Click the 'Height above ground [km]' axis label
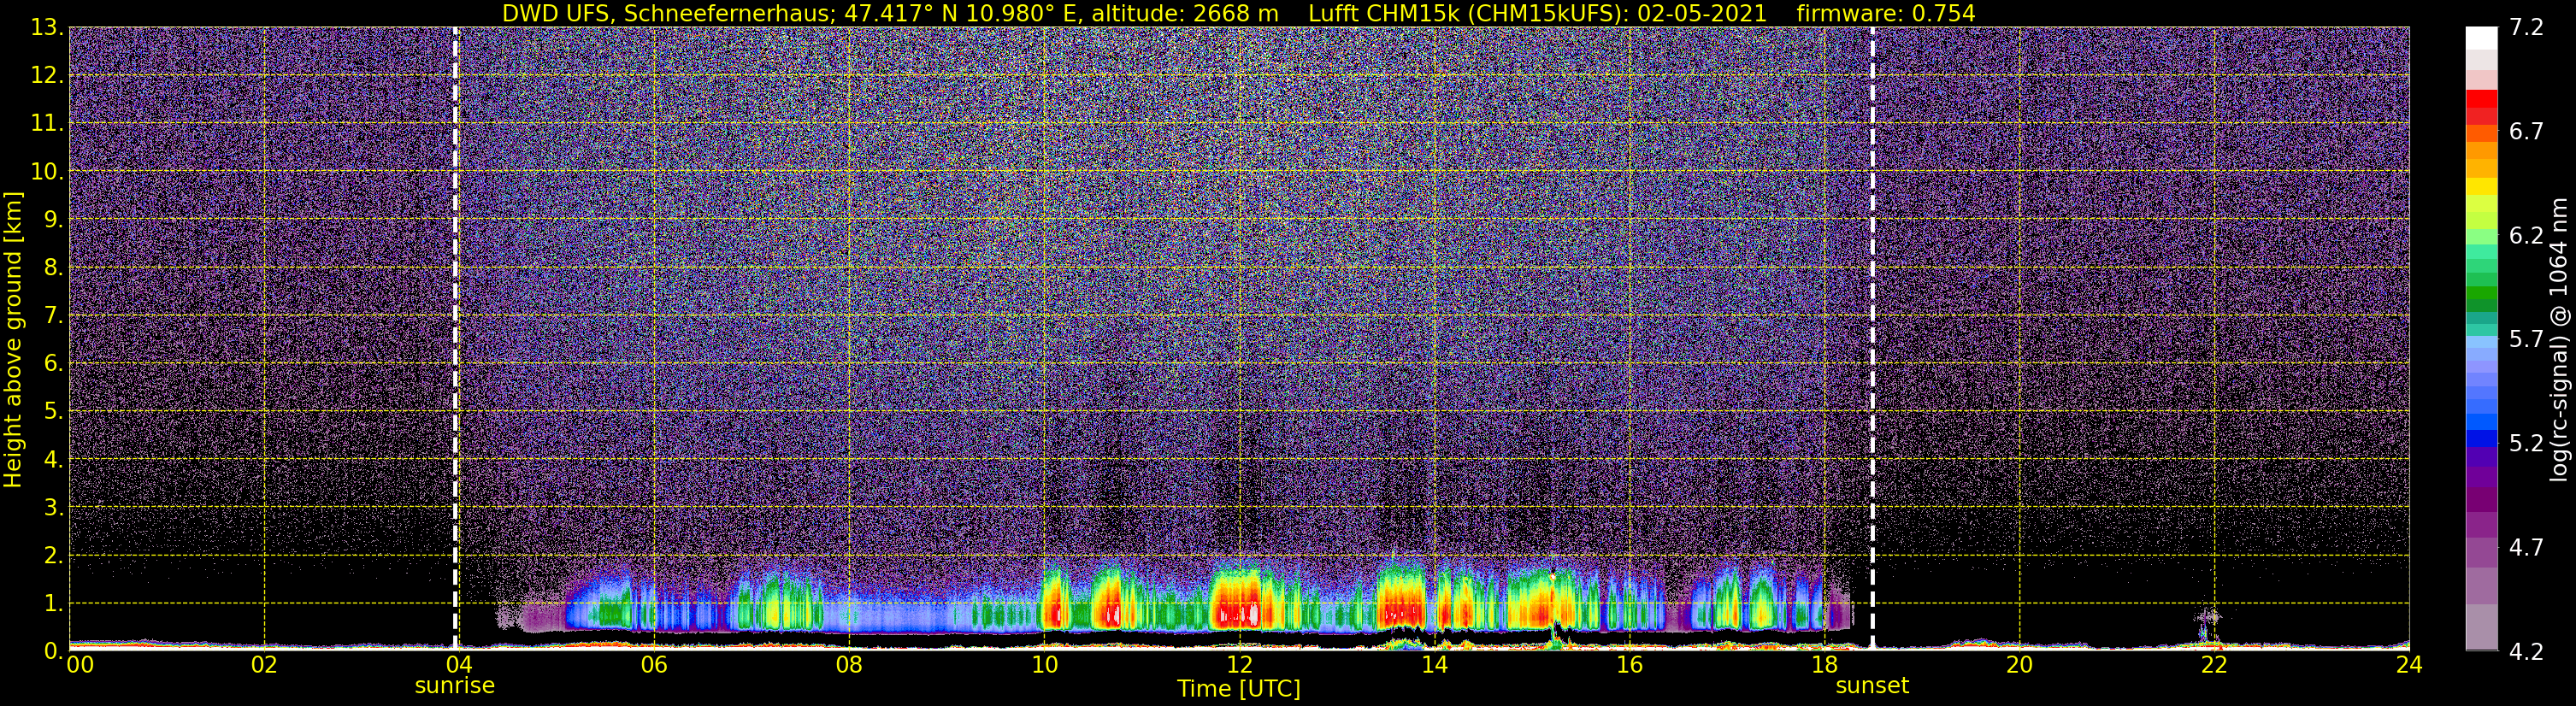Screen dimensions: 2576x706 coord(13,339)
